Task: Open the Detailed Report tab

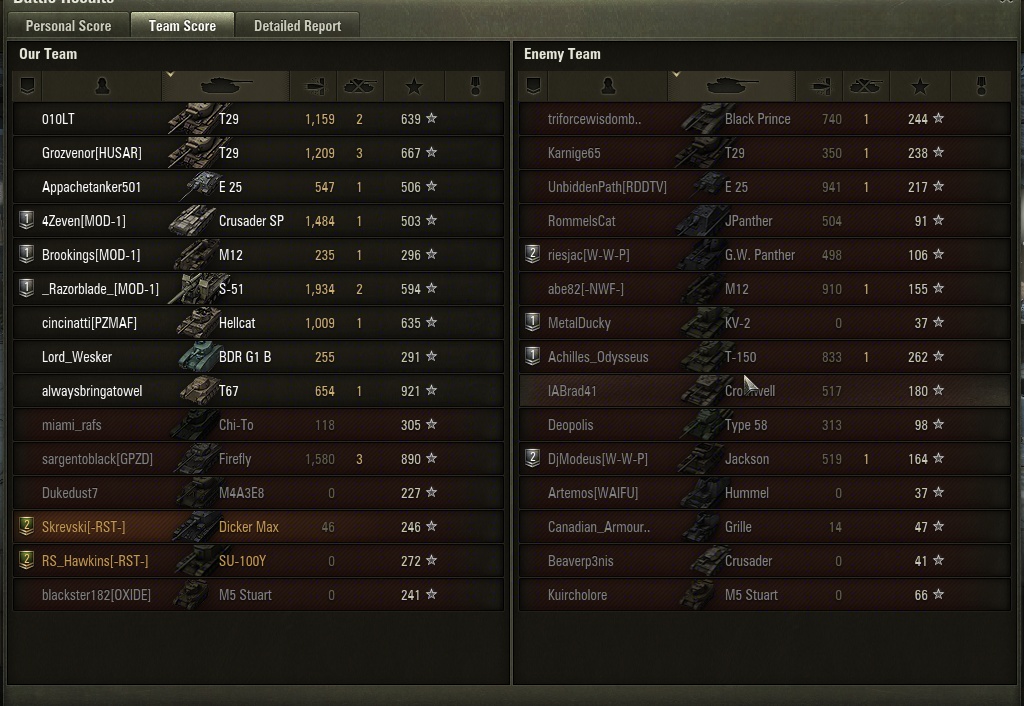Action: (297, 26)
